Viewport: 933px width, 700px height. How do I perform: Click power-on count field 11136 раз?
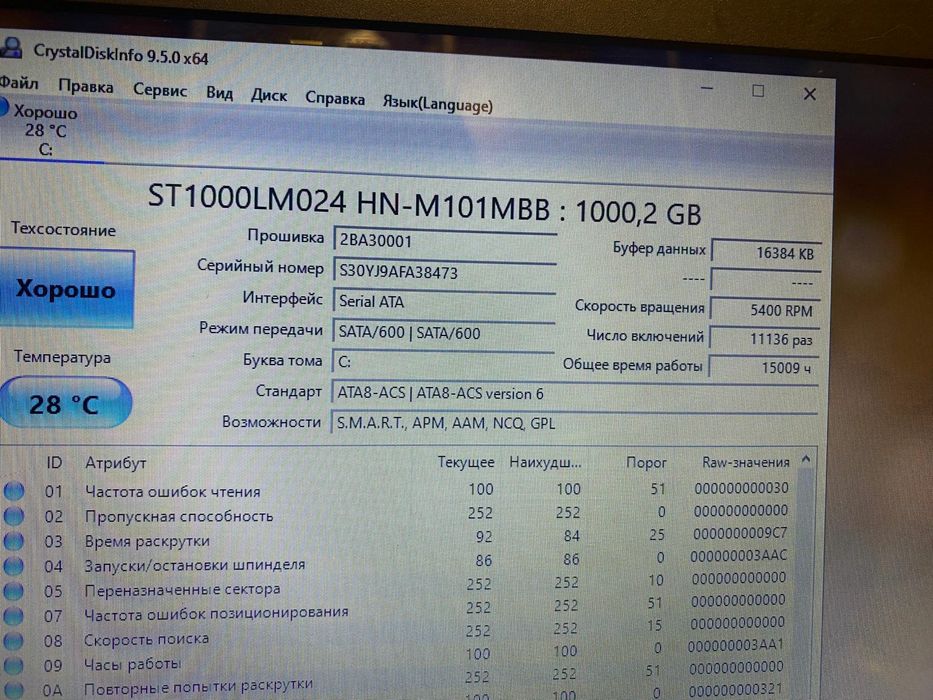tap(765, 339)
